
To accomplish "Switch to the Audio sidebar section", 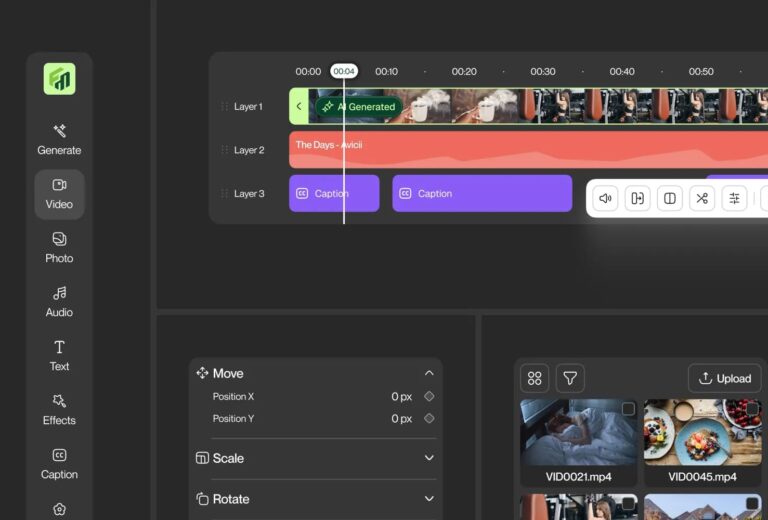I will (59, 302).
